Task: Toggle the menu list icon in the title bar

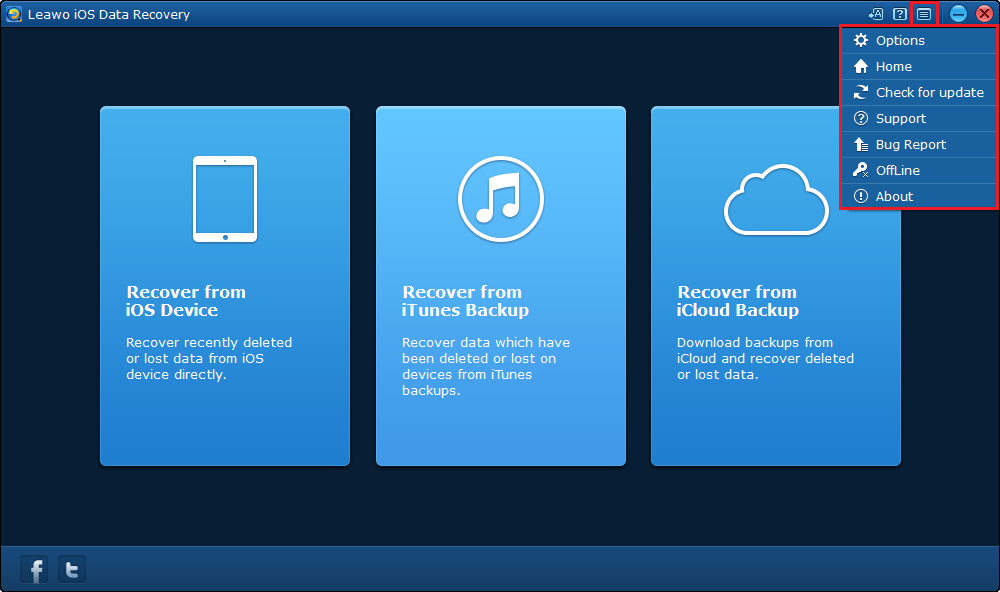Action: pyautogui.click(x=924, y=14)
